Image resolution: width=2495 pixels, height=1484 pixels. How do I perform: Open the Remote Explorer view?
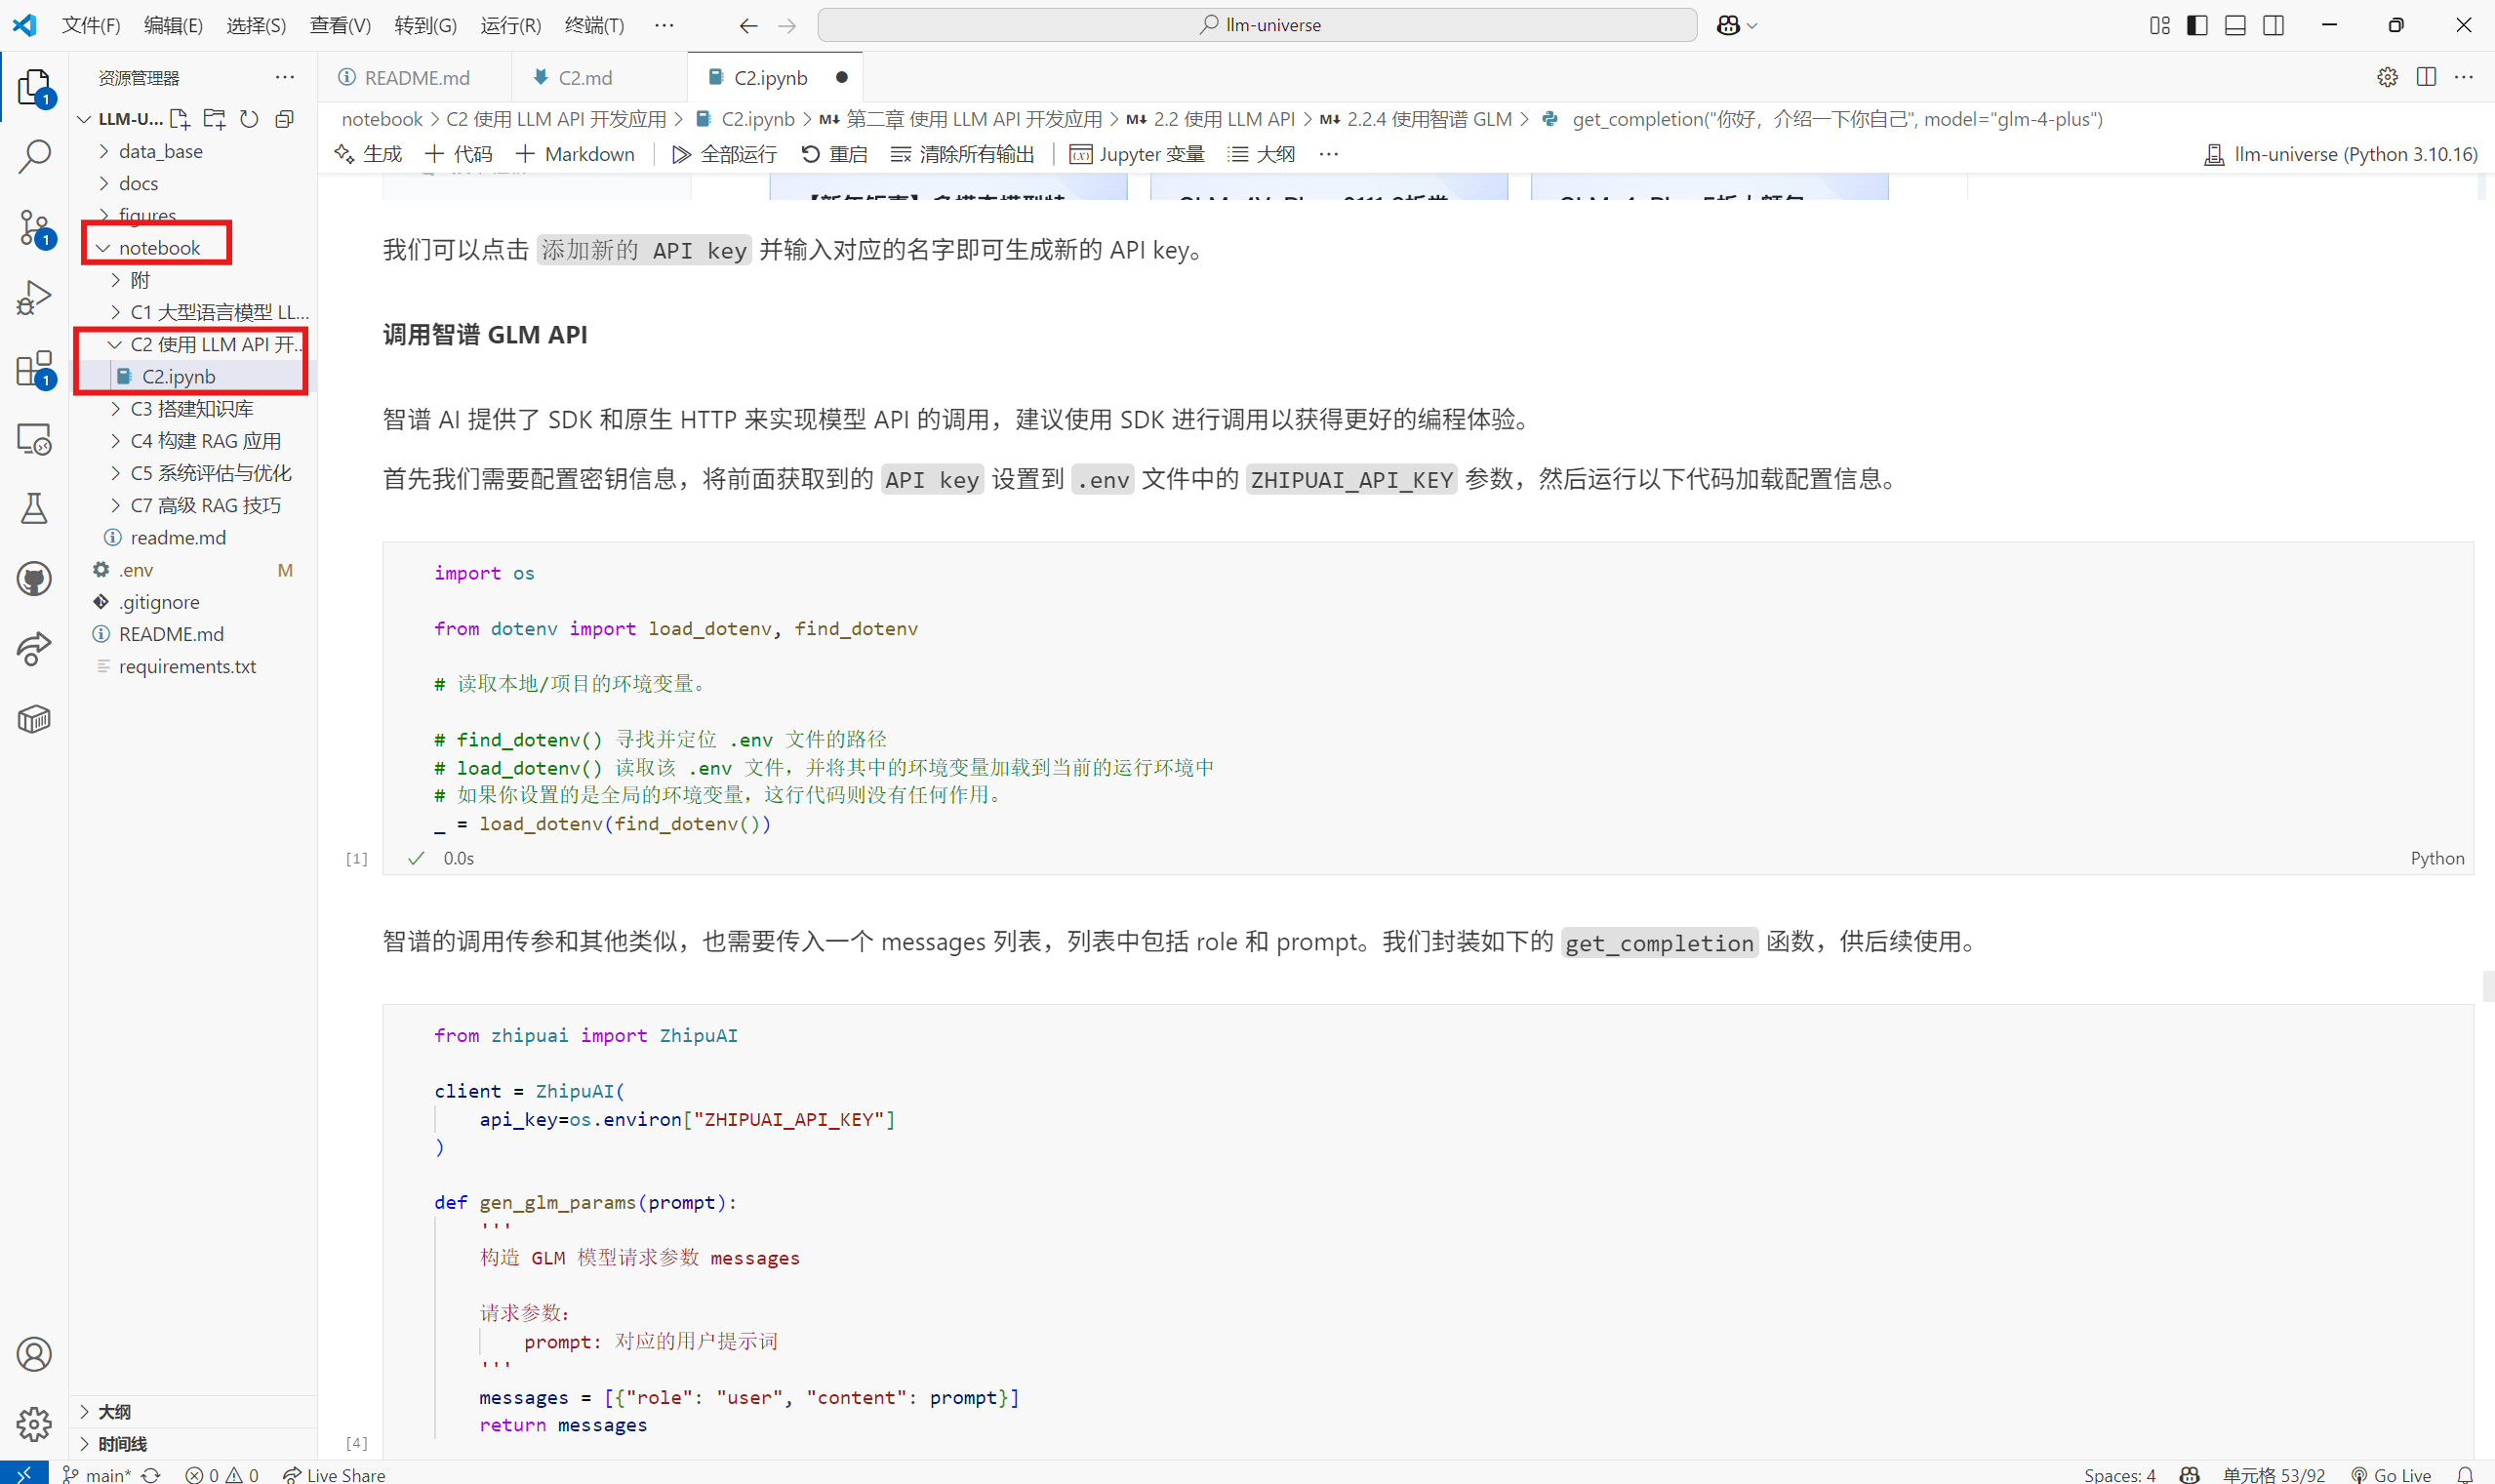click(x=37, y=440)
